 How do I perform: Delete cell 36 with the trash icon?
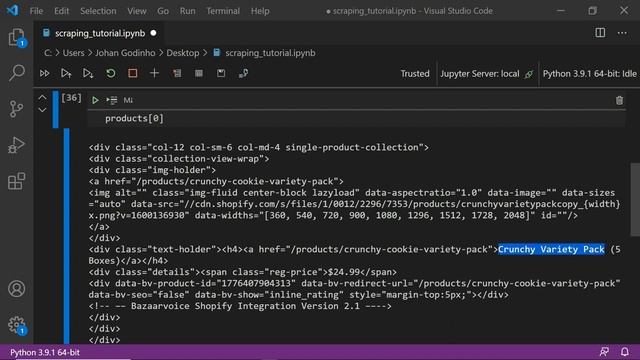[619, 100]
